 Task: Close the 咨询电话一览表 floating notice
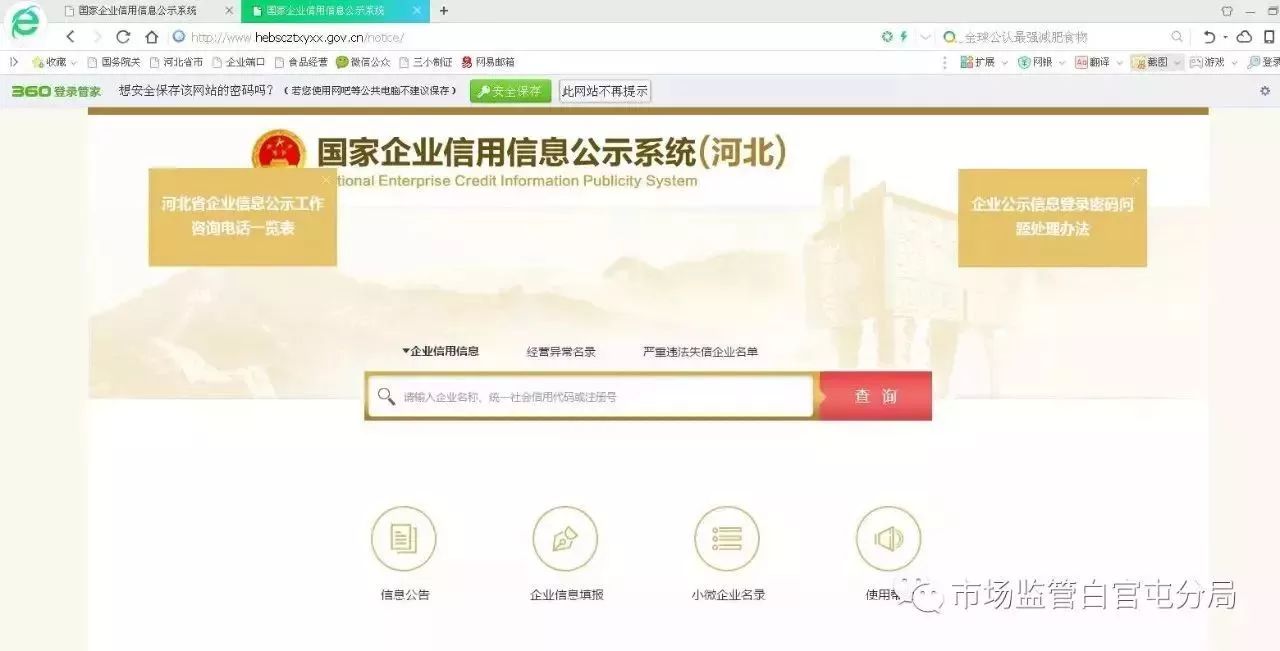tap(326, 180)
